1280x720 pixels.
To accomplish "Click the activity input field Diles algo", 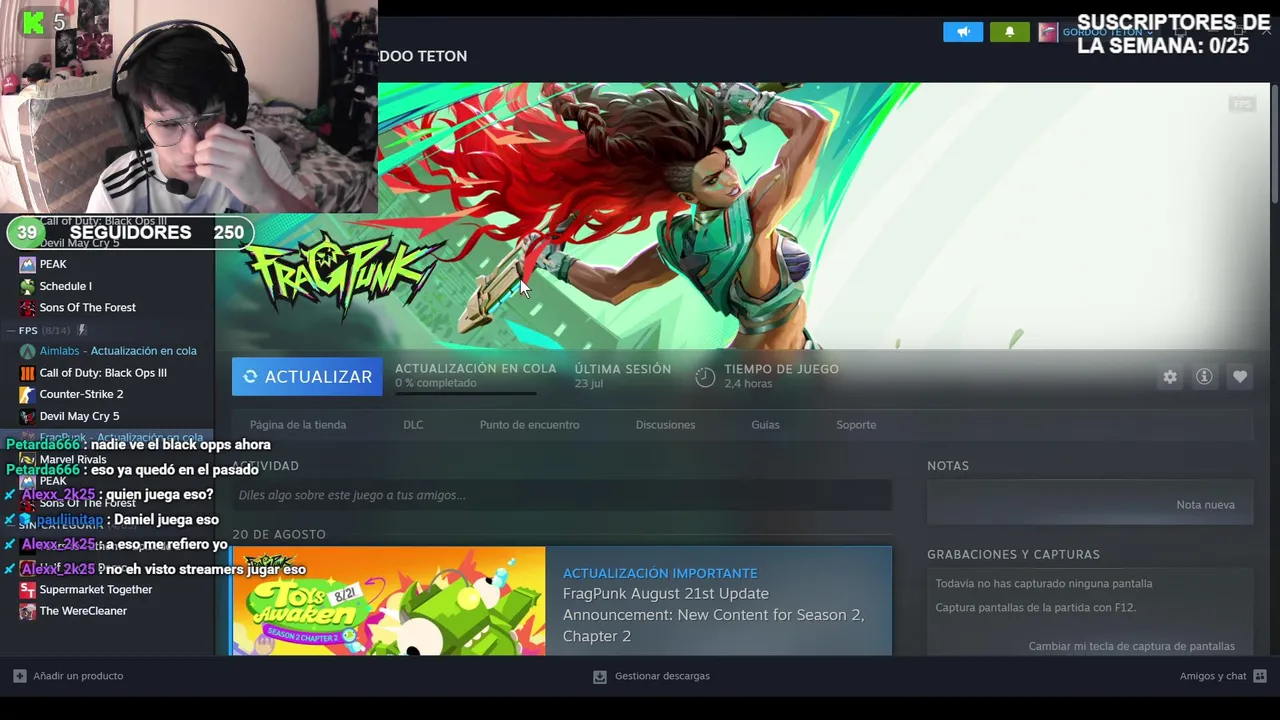I will pyautogui.click(x=561, y=495).
